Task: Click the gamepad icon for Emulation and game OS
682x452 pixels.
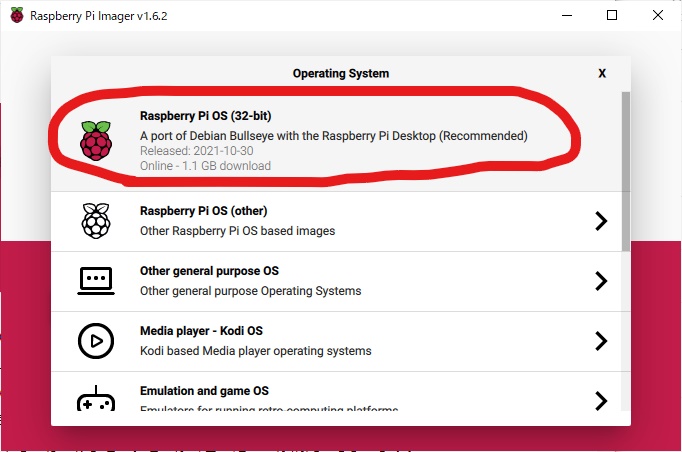Action: pyautogui.click(x=96, y=398)
